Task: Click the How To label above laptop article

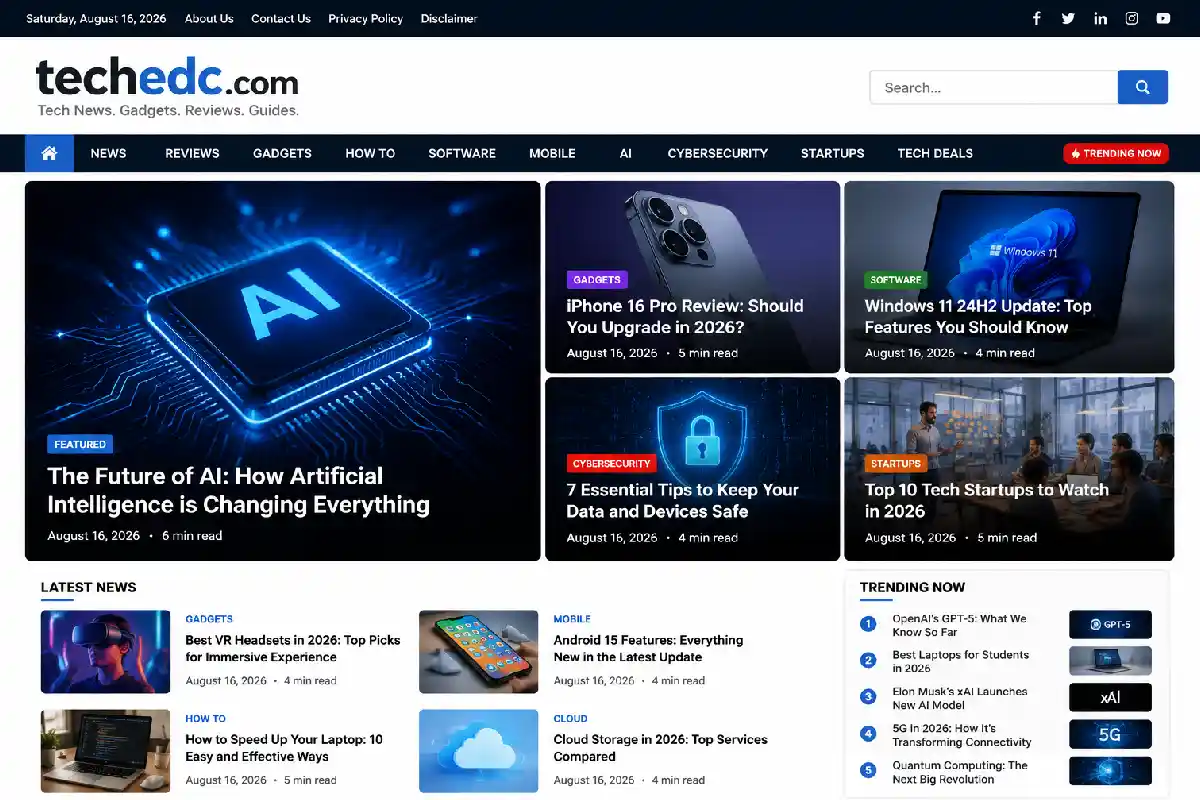Action: tap(205, 718)
